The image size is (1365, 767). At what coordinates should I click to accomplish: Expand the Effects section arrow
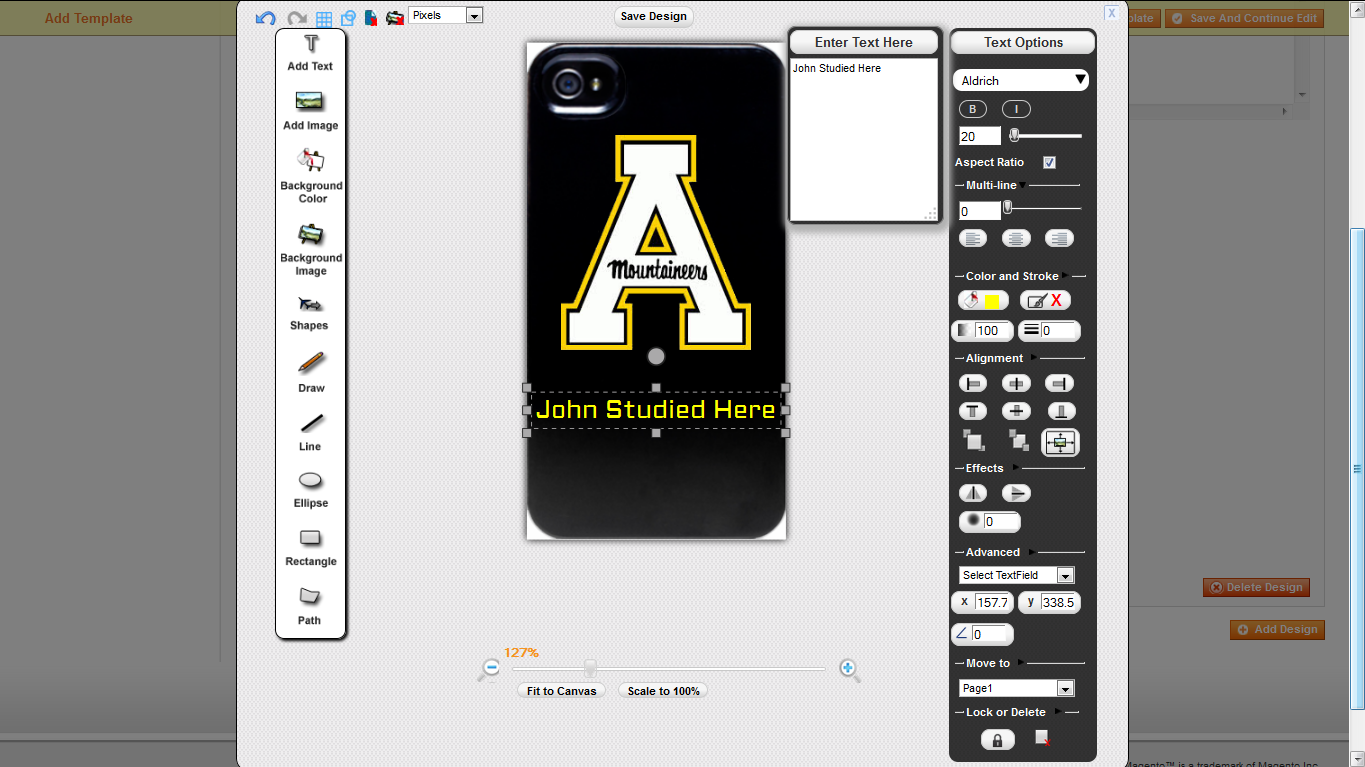(1016, 468)
